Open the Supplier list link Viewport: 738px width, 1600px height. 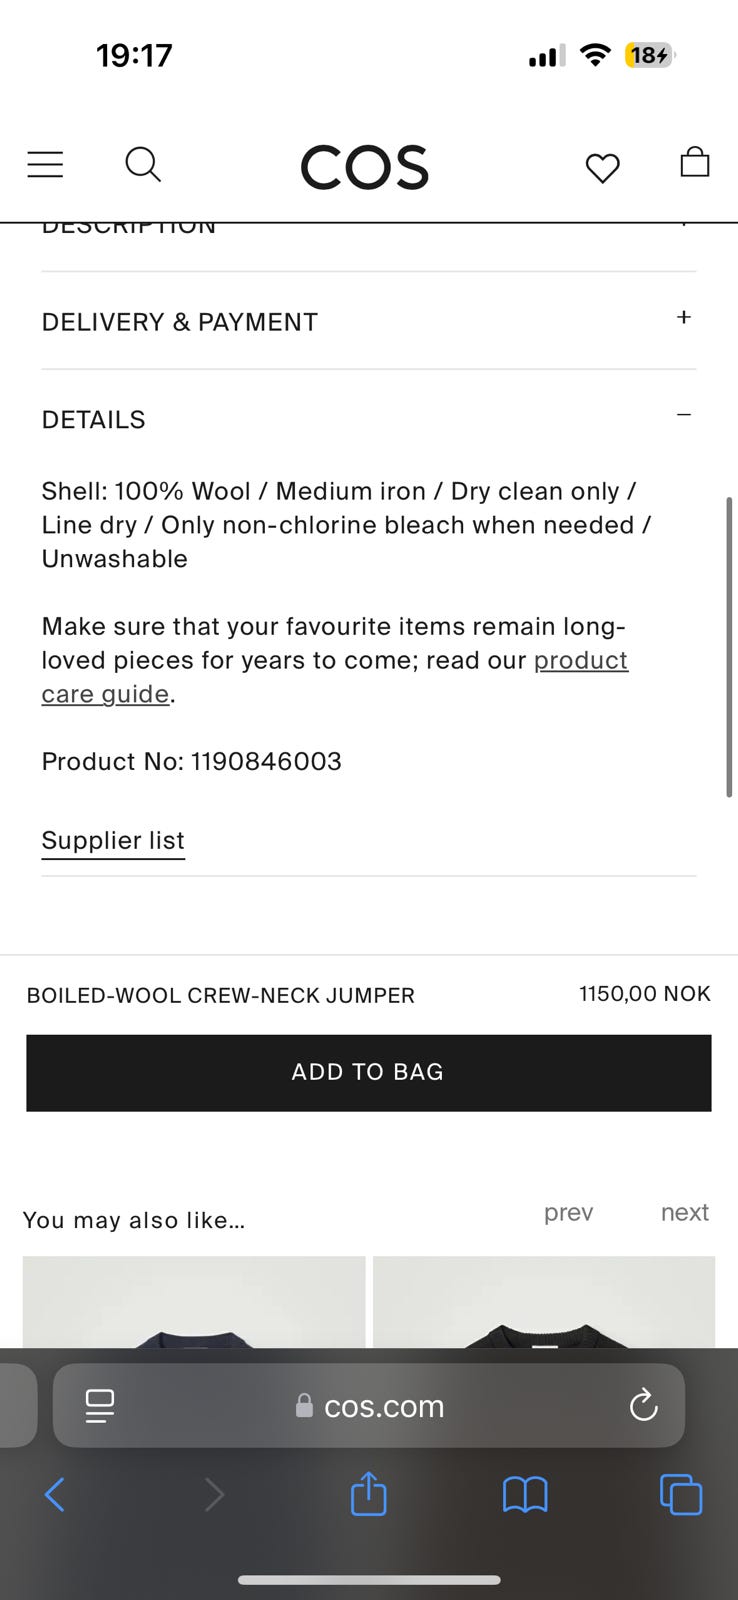pyautogui.click(x=113, y=841)
